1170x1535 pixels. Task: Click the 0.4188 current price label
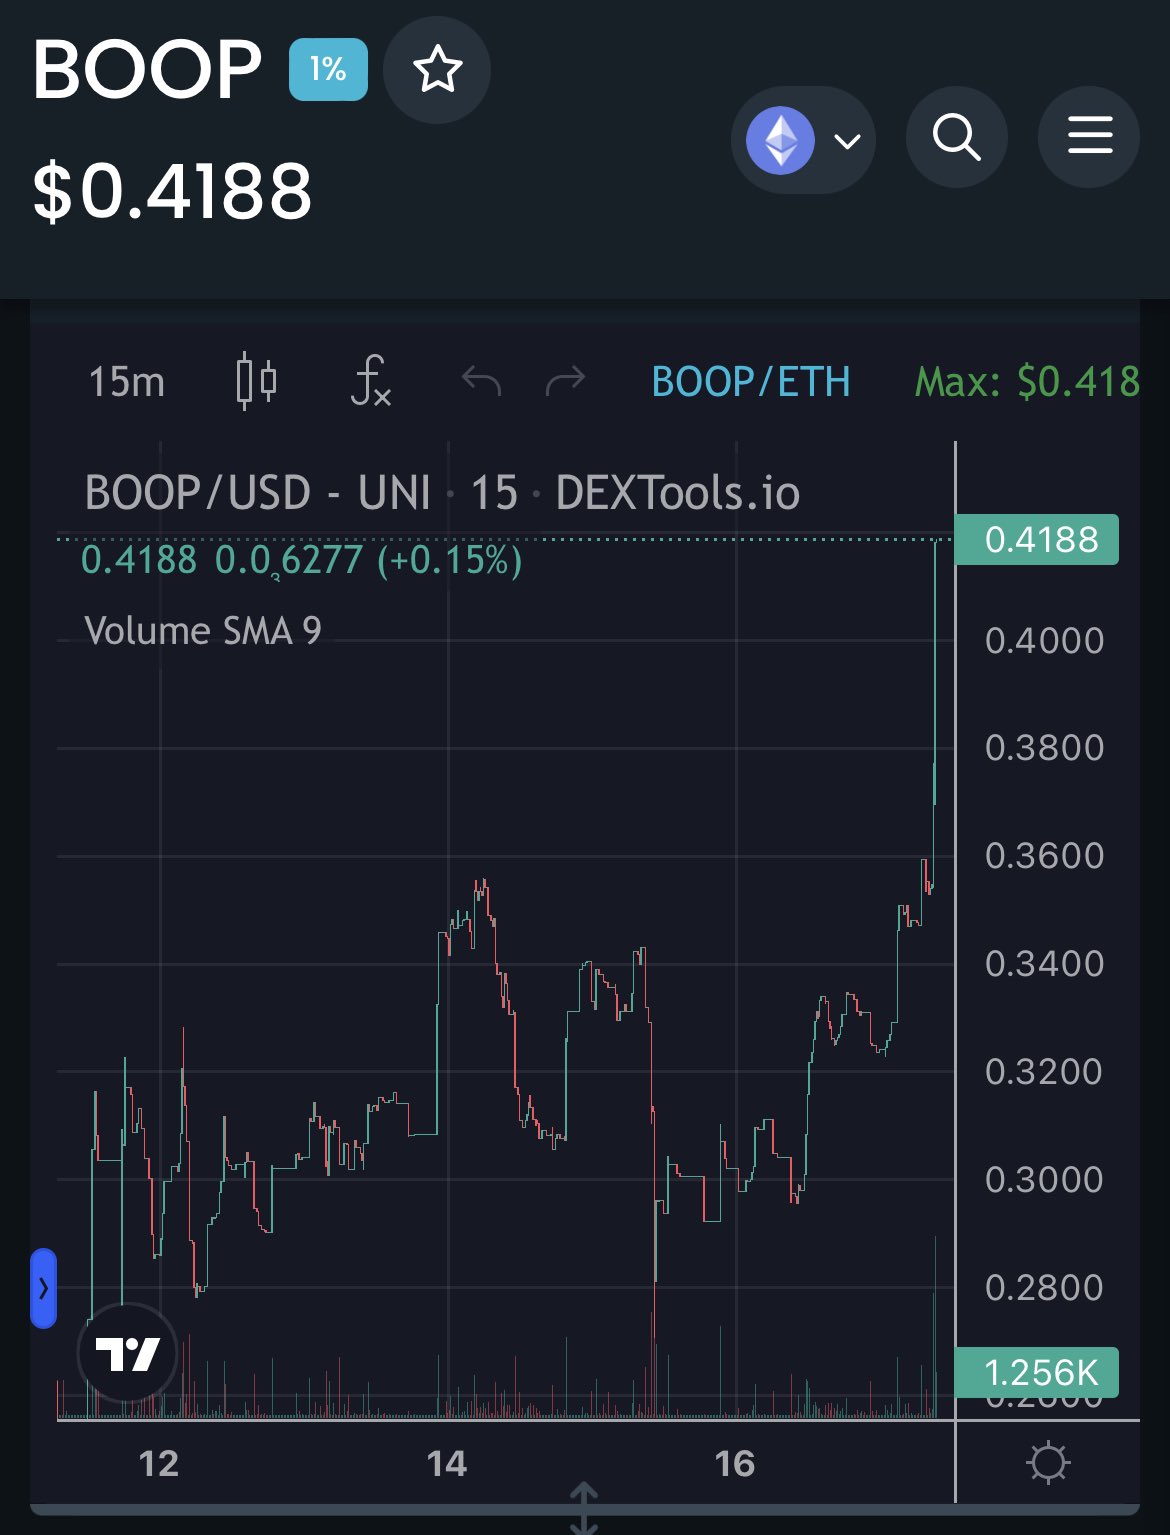point(1037,540)
